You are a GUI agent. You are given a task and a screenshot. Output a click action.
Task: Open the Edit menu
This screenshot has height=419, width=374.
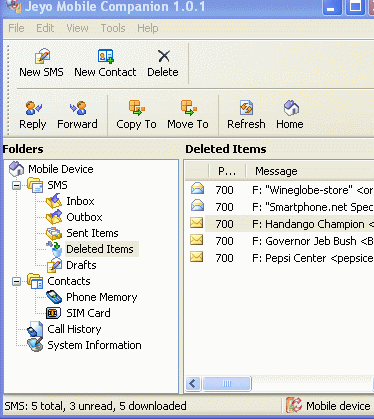pyautogui.click(x=45, y=28)
